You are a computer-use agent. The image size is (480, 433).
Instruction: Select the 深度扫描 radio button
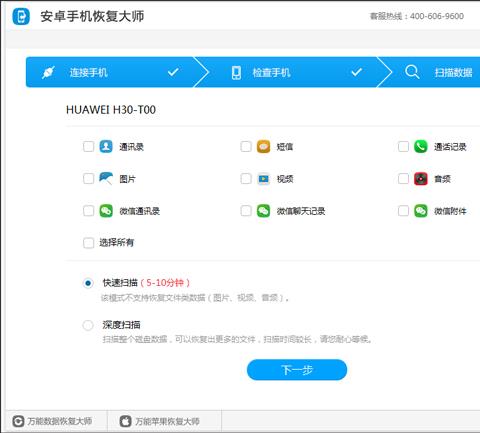[x=88, y=325]
